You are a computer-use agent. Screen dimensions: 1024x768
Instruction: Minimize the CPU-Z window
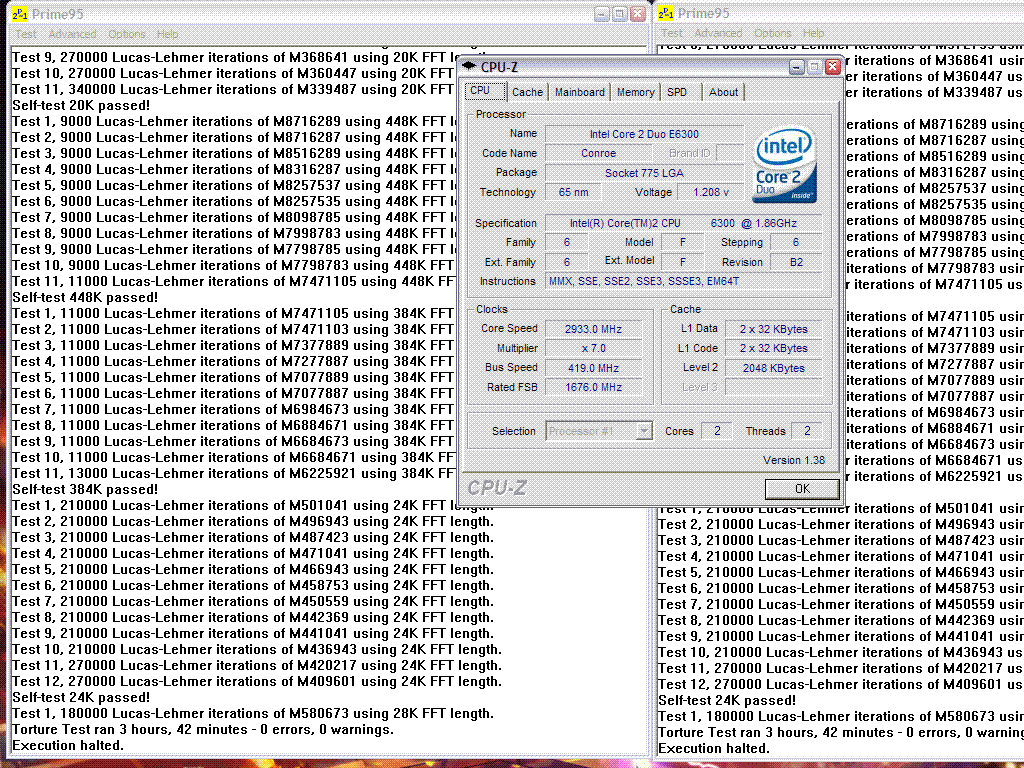click(x=796, y=67)
